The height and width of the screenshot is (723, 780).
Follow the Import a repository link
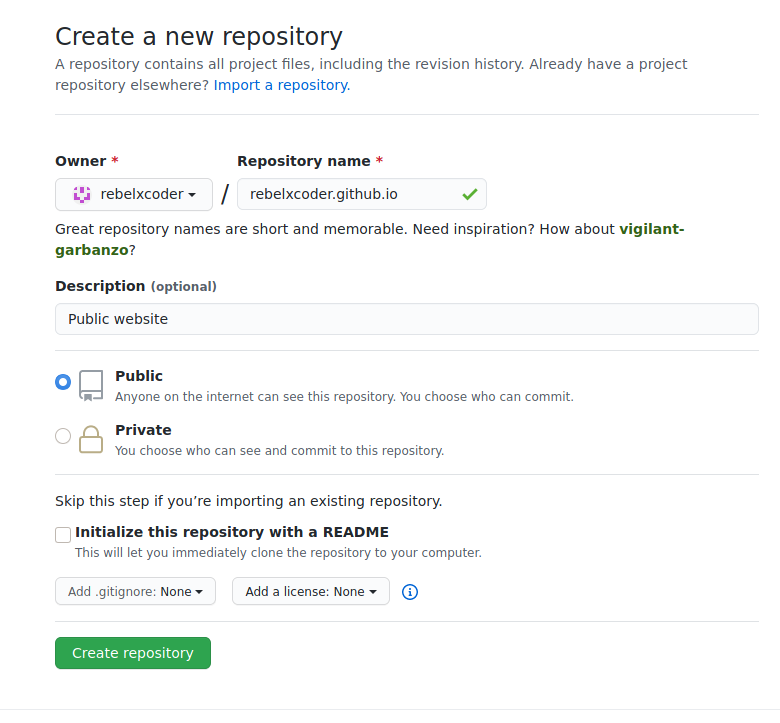coord(281,85)
